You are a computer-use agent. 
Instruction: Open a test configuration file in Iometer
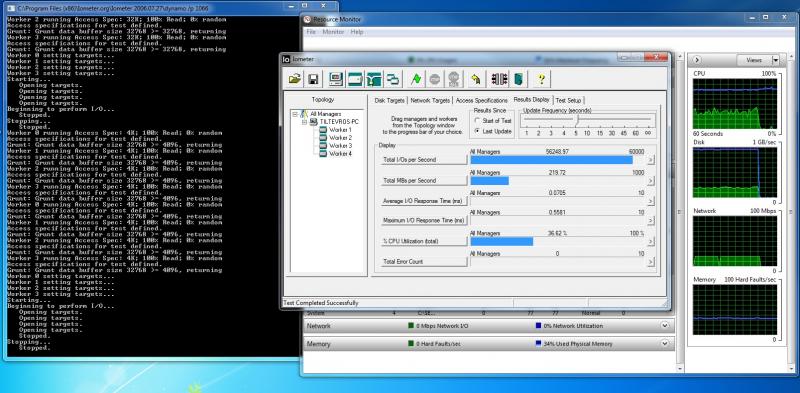coord(294,79)
